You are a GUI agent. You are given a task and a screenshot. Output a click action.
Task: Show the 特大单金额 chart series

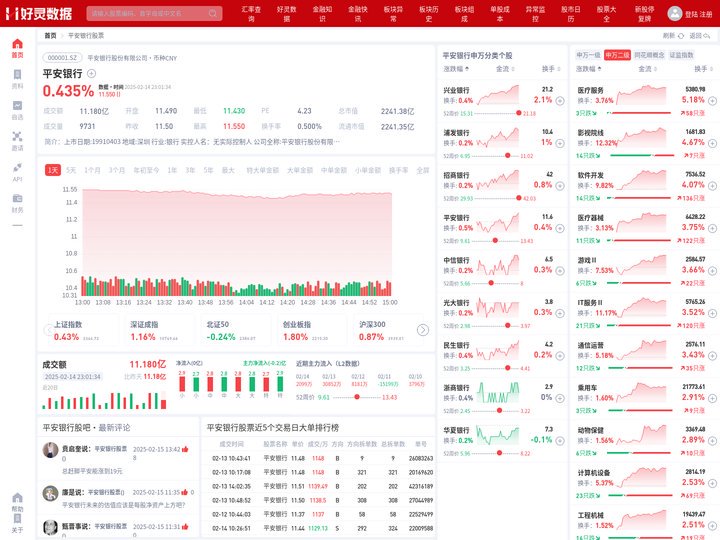coord(263,170)
